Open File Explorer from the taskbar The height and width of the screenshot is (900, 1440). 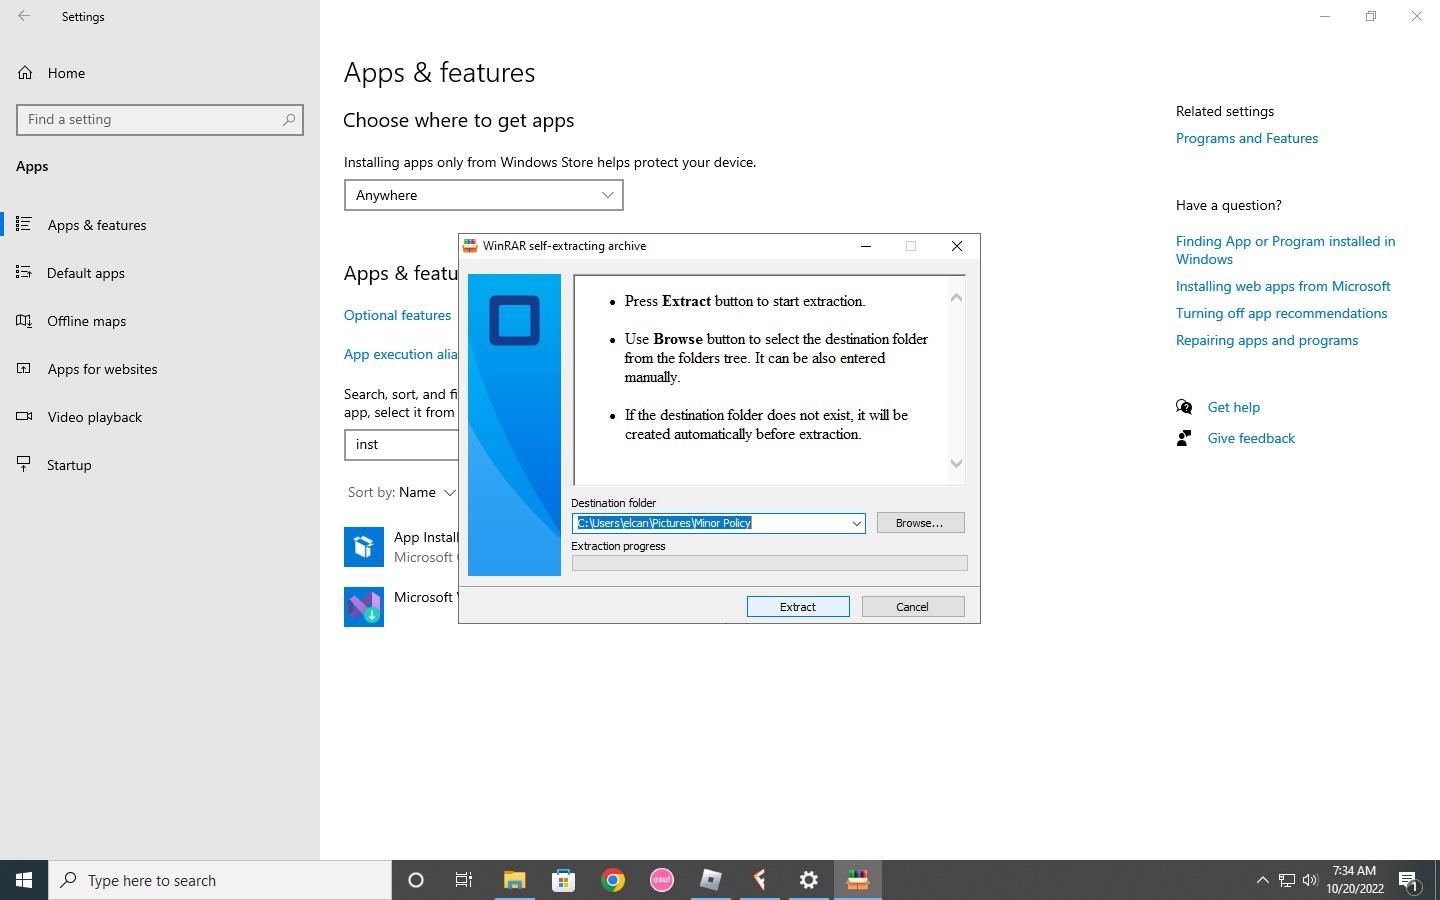pyautogui.click(x=514, y=880)
